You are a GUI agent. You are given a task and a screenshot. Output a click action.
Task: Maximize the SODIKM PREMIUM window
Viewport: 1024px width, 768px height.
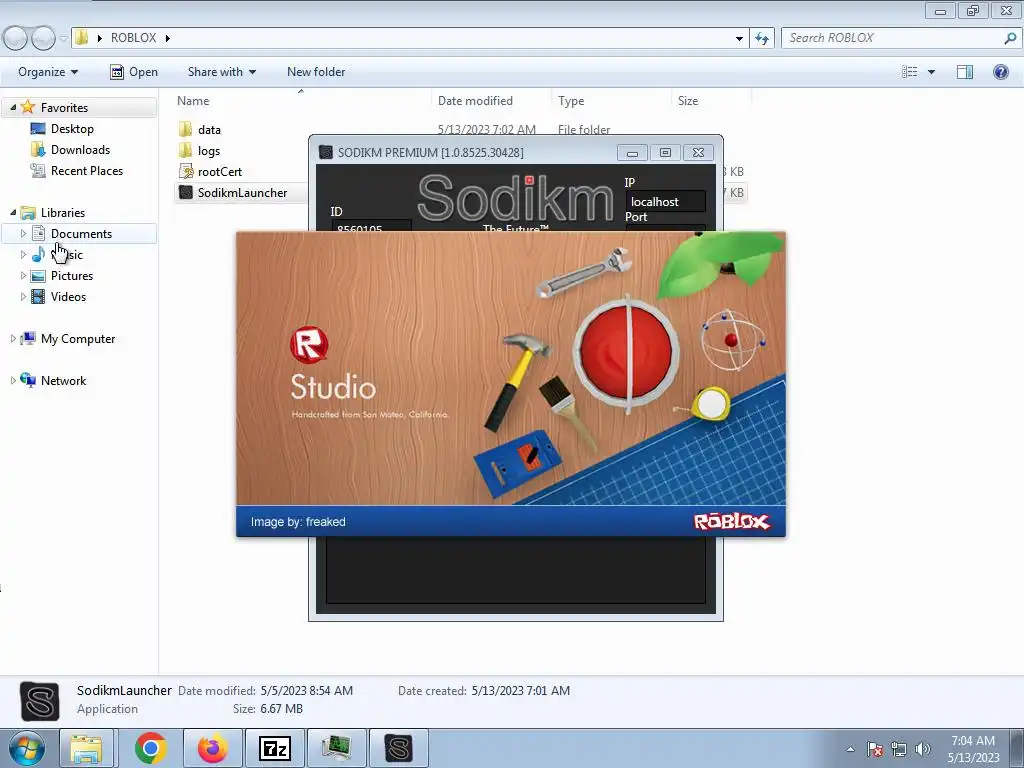[x=665, y=153]
